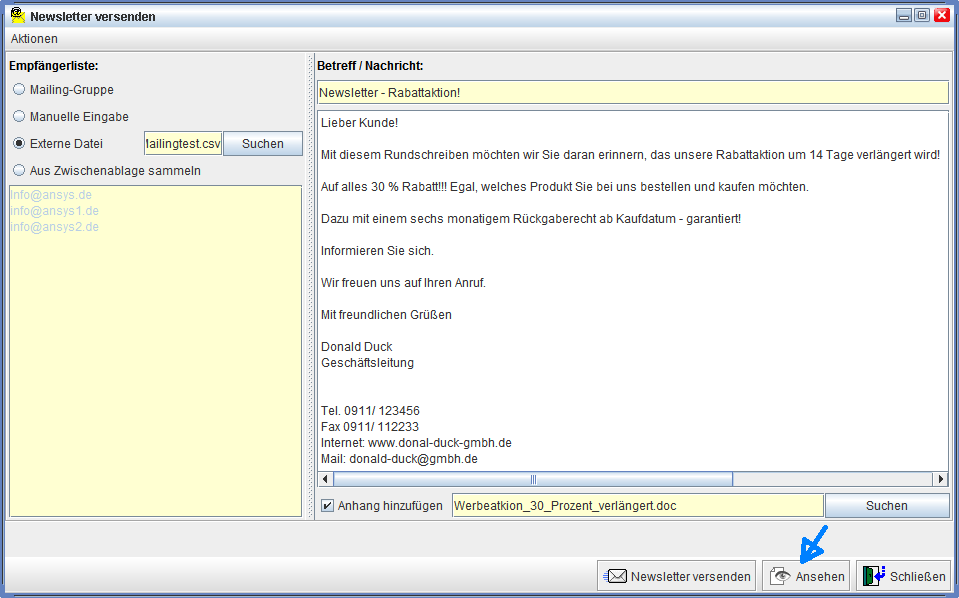Viewport: 959px width, 598px height.
Task: Click the mailingtest.csv file path field
Action: (x=183, y=144)
